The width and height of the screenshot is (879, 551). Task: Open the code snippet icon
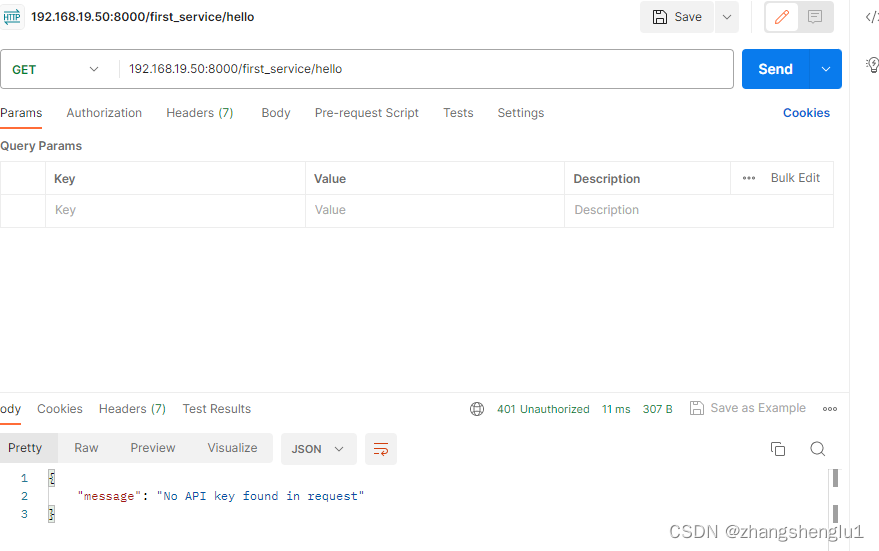[x=872, y=17]
